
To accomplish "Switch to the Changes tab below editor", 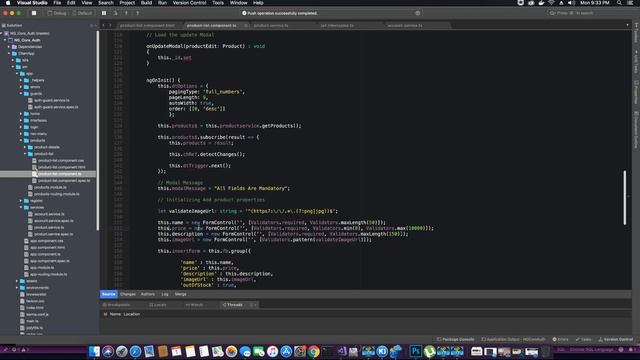I will [x=128, y=294].
